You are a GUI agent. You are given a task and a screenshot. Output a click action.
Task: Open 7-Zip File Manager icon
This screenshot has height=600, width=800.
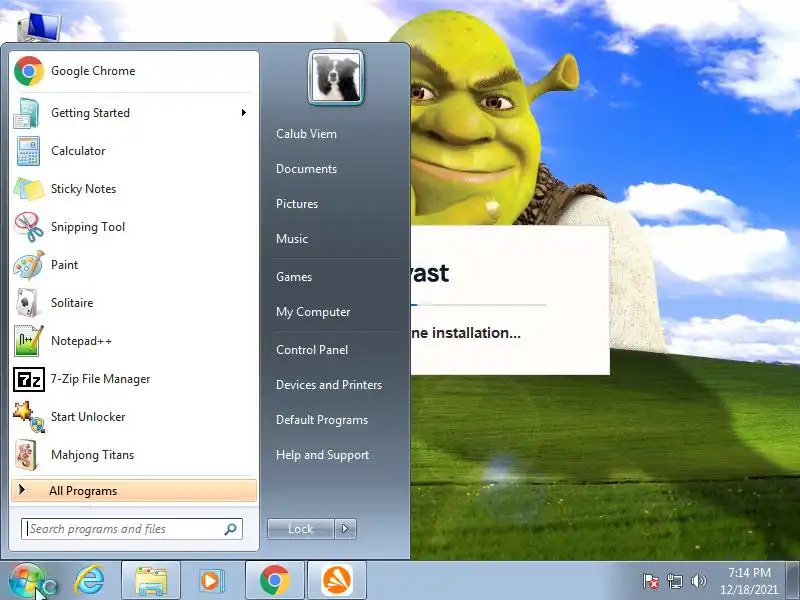(x=29, y=379)
